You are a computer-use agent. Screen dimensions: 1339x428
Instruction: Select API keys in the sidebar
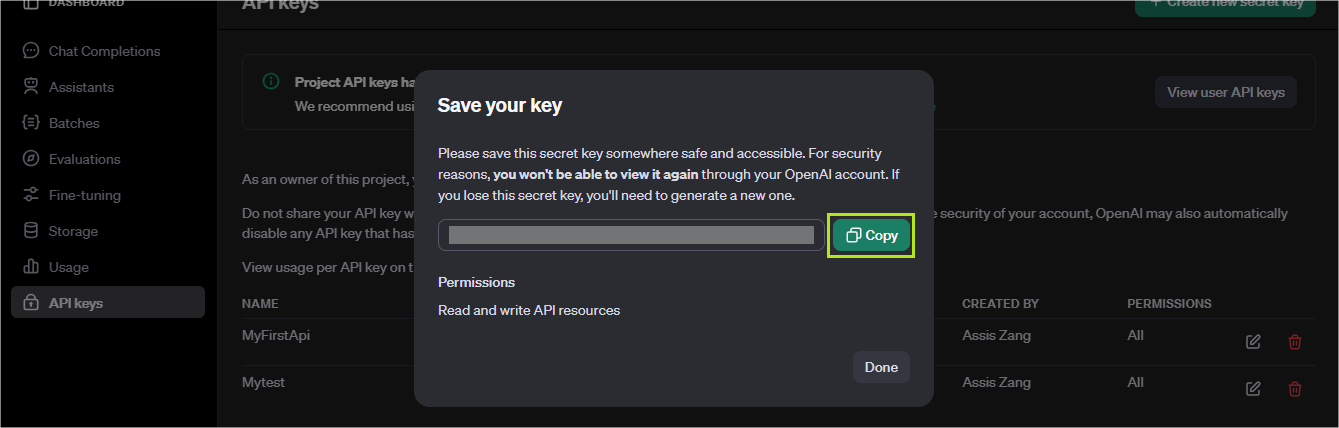pyautogui.click(x=108, y=303)
